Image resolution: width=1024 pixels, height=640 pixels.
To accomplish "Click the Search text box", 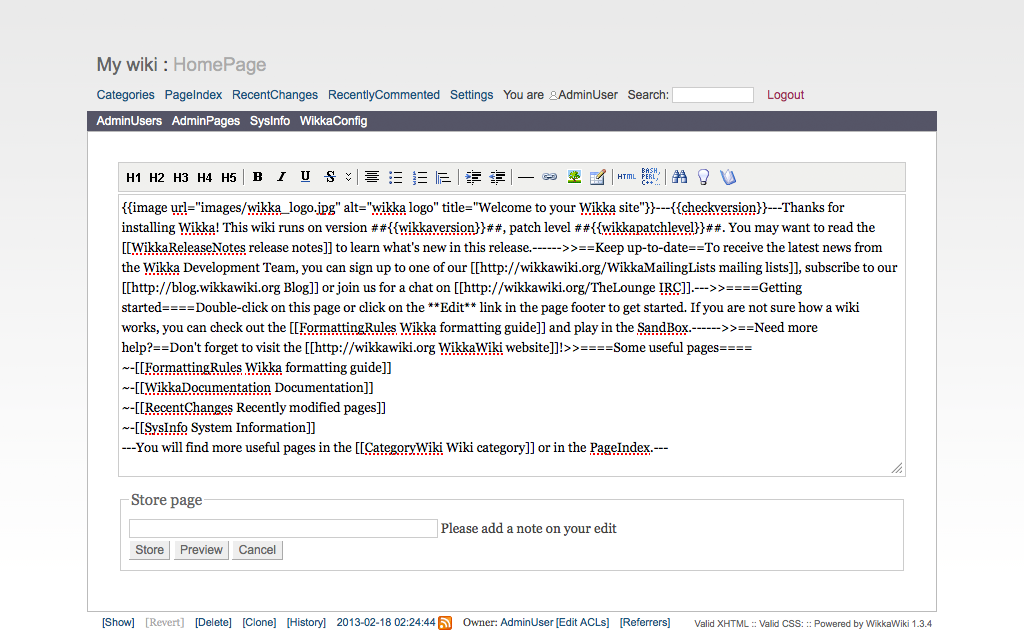I will click(x=712, y=95).
